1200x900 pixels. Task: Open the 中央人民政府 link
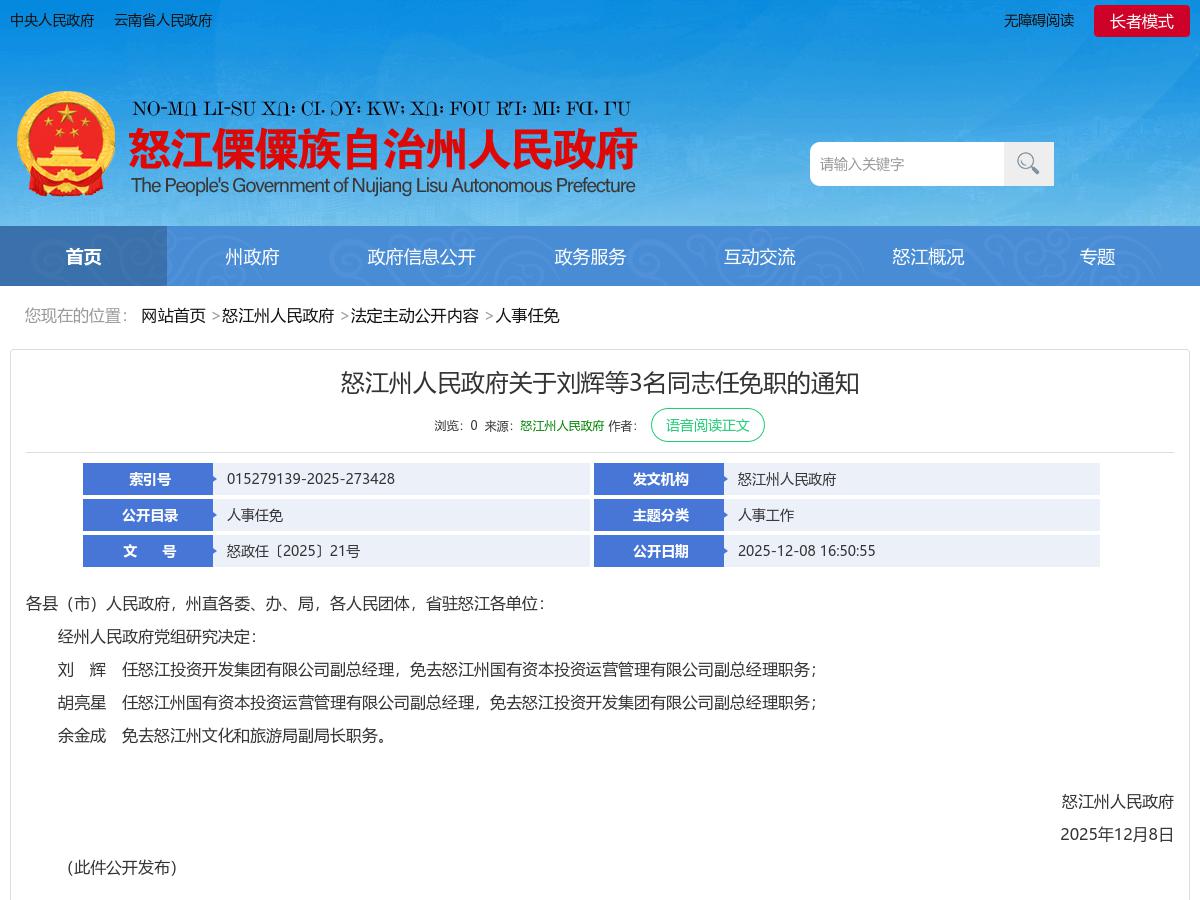click(54, 21)
